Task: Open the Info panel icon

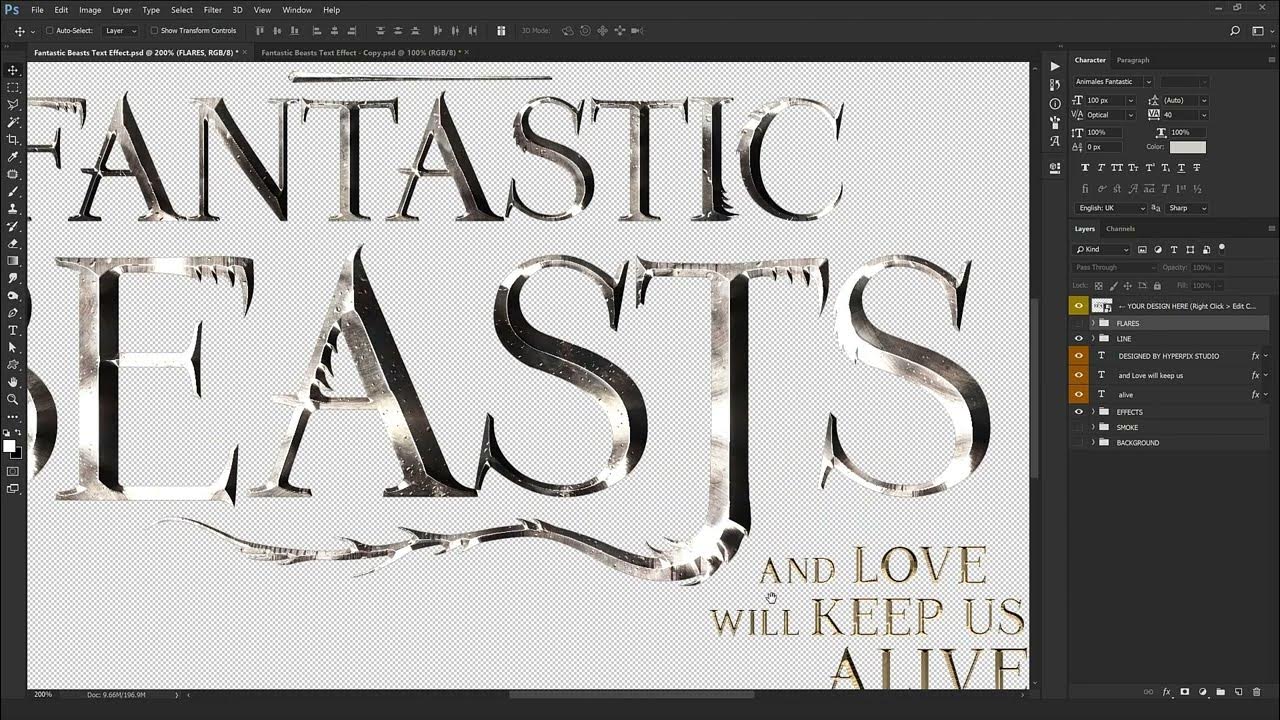Action: coord(1054,104)
